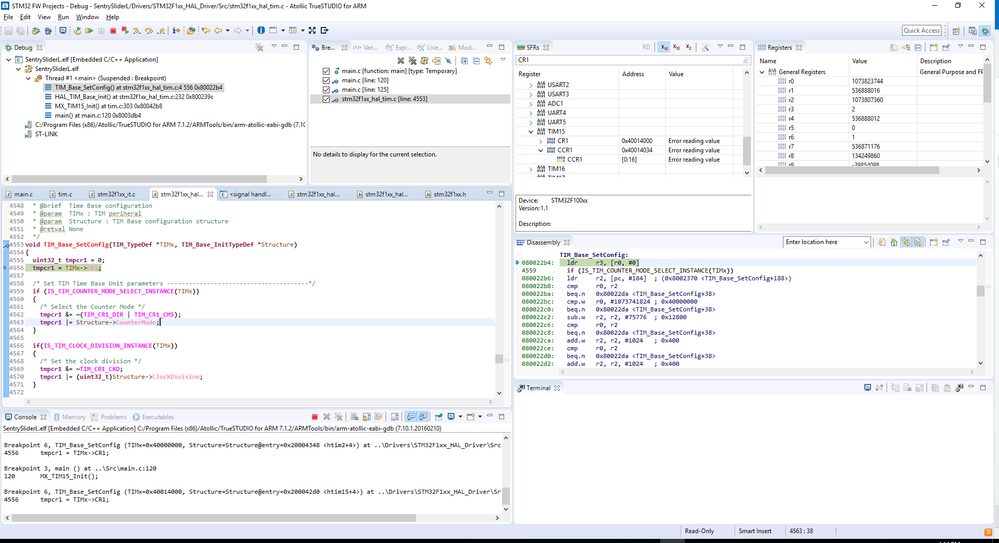The image size is (999, 543).
Task: Click the Resume debug toolbar icon
Action: click(89, 31)
